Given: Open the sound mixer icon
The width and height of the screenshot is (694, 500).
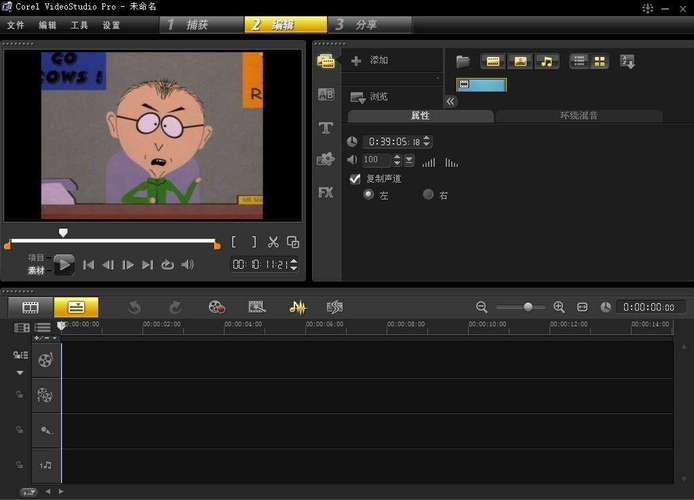Looking at the screenshot, I should click(297, 307).
